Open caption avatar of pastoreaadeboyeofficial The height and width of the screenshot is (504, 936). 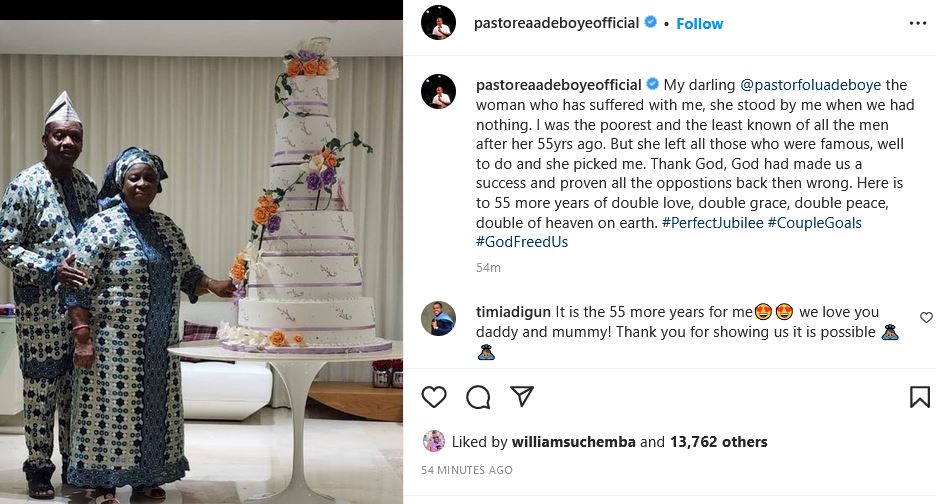click(438, 91)
